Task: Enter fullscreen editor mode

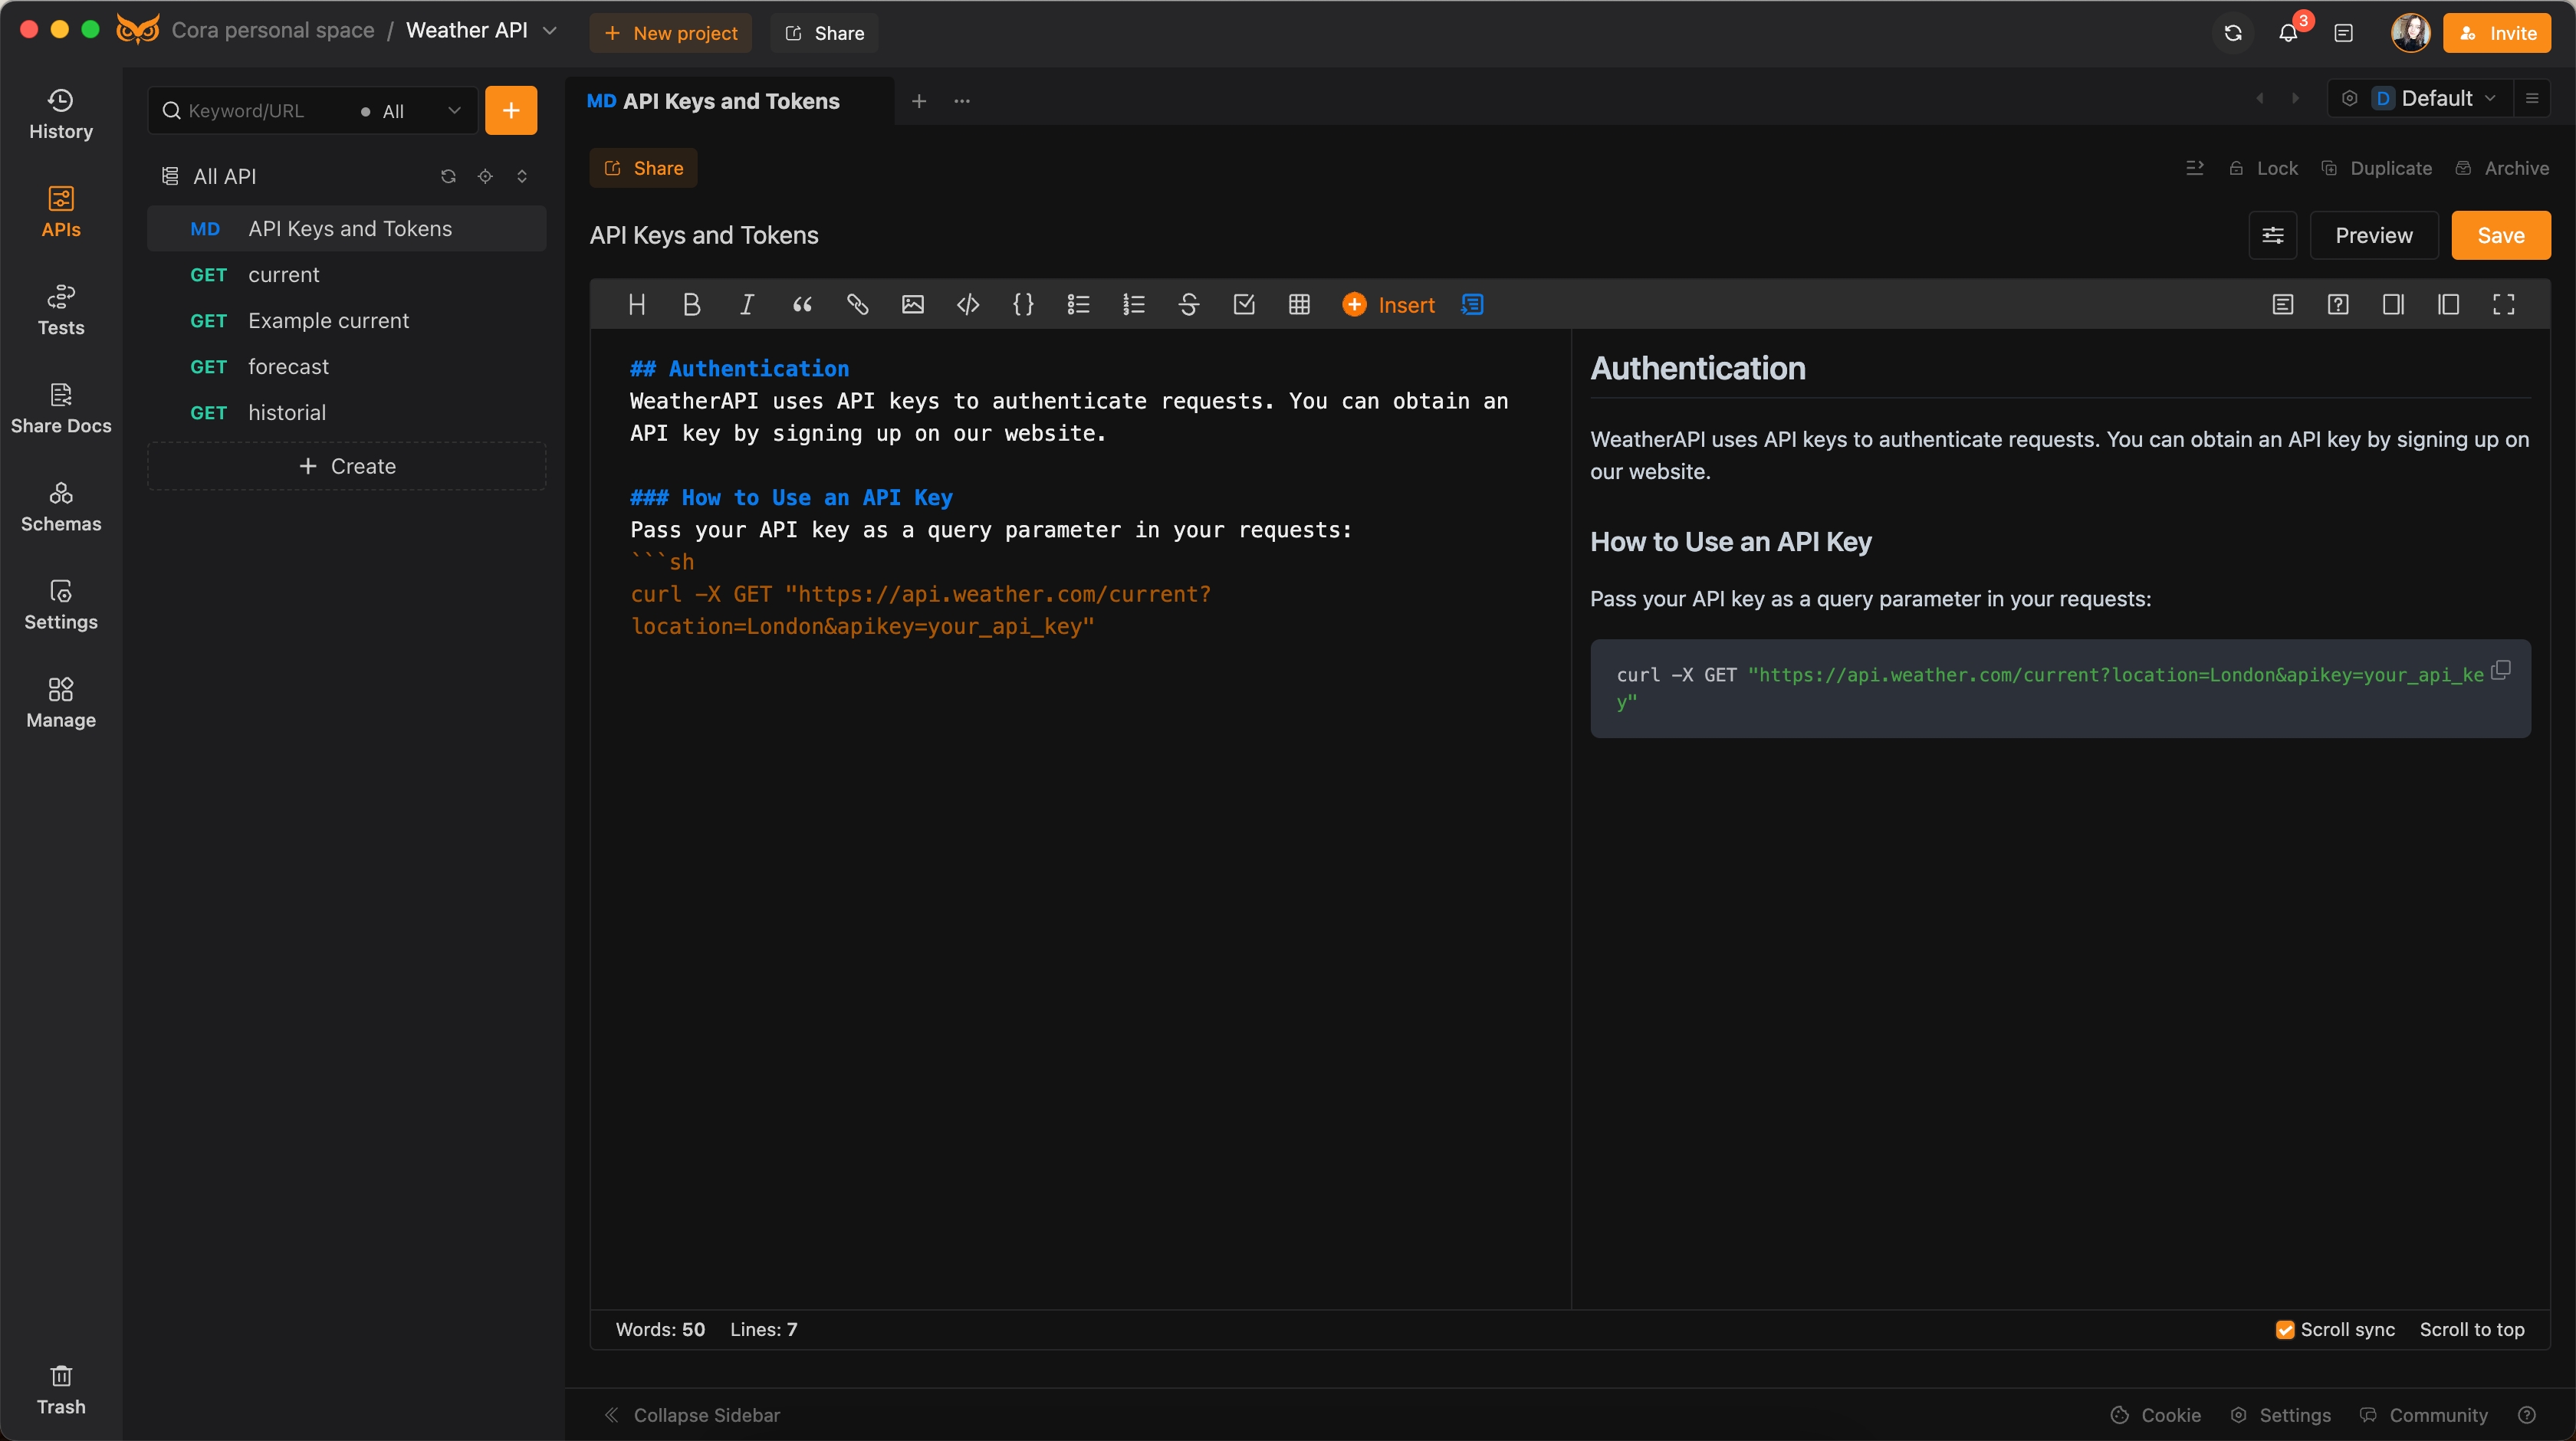Action: [2503, 305]
